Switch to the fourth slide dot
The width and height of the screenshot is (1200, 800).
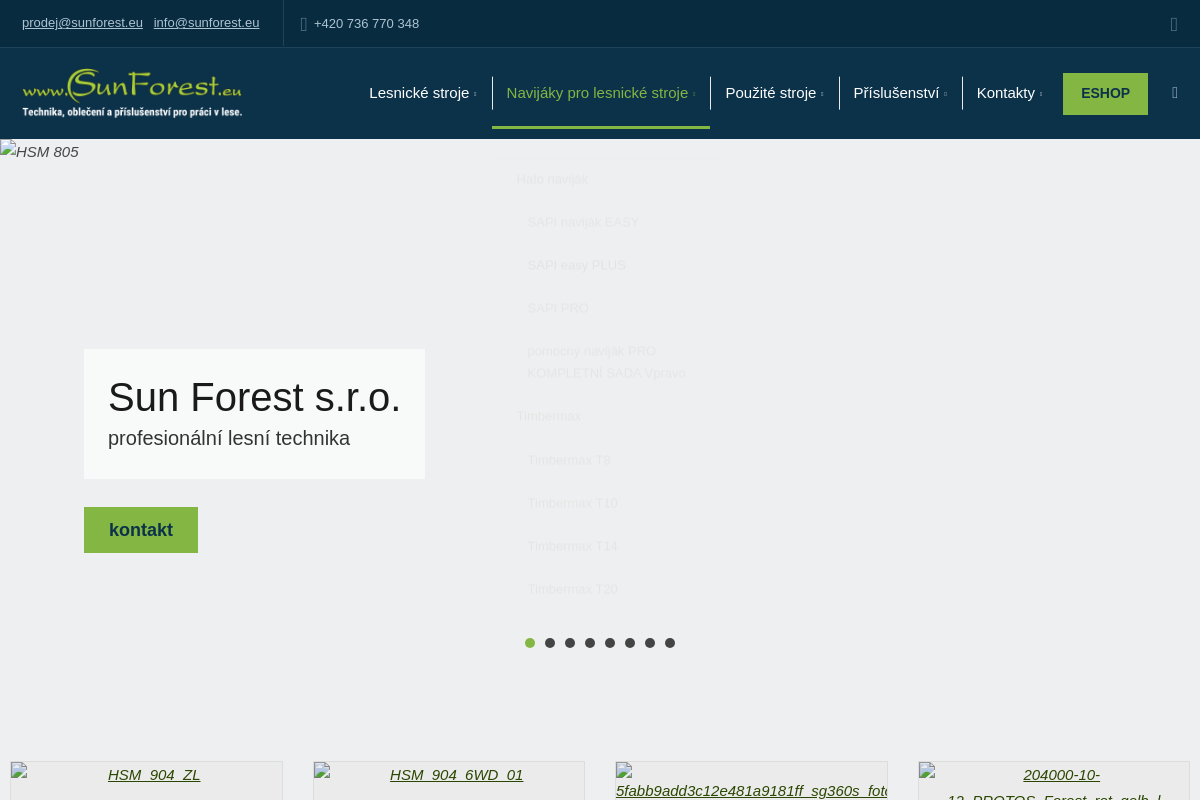click(x=590, y=643)
